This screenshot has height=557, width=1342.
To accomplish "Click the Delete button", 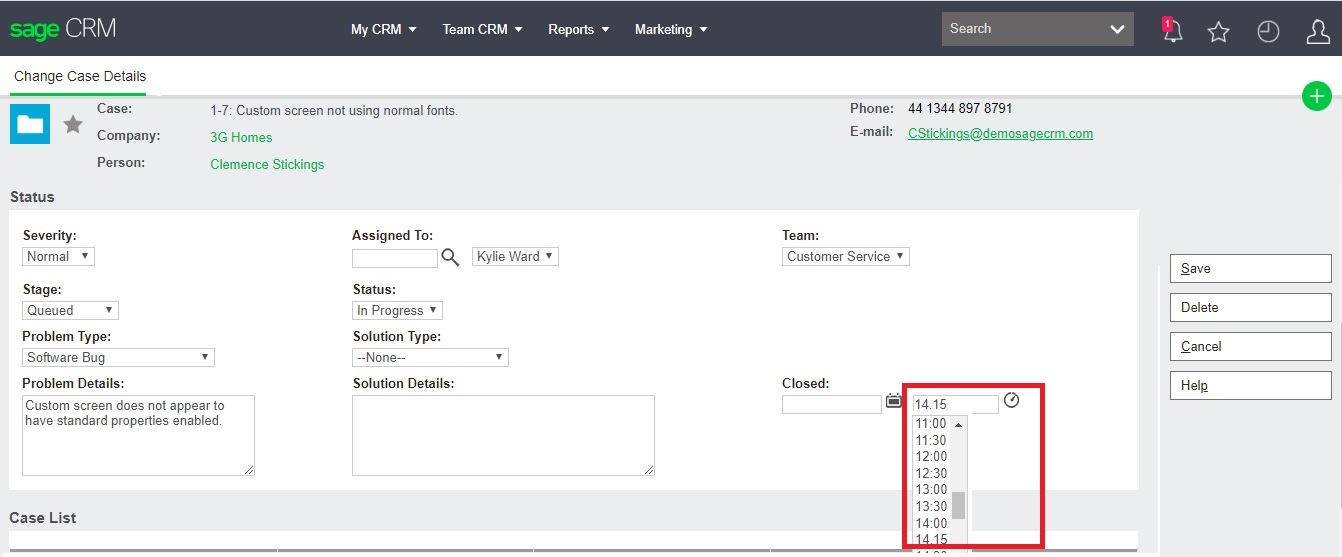I will pyautogui.click(x=1250, y=307).
